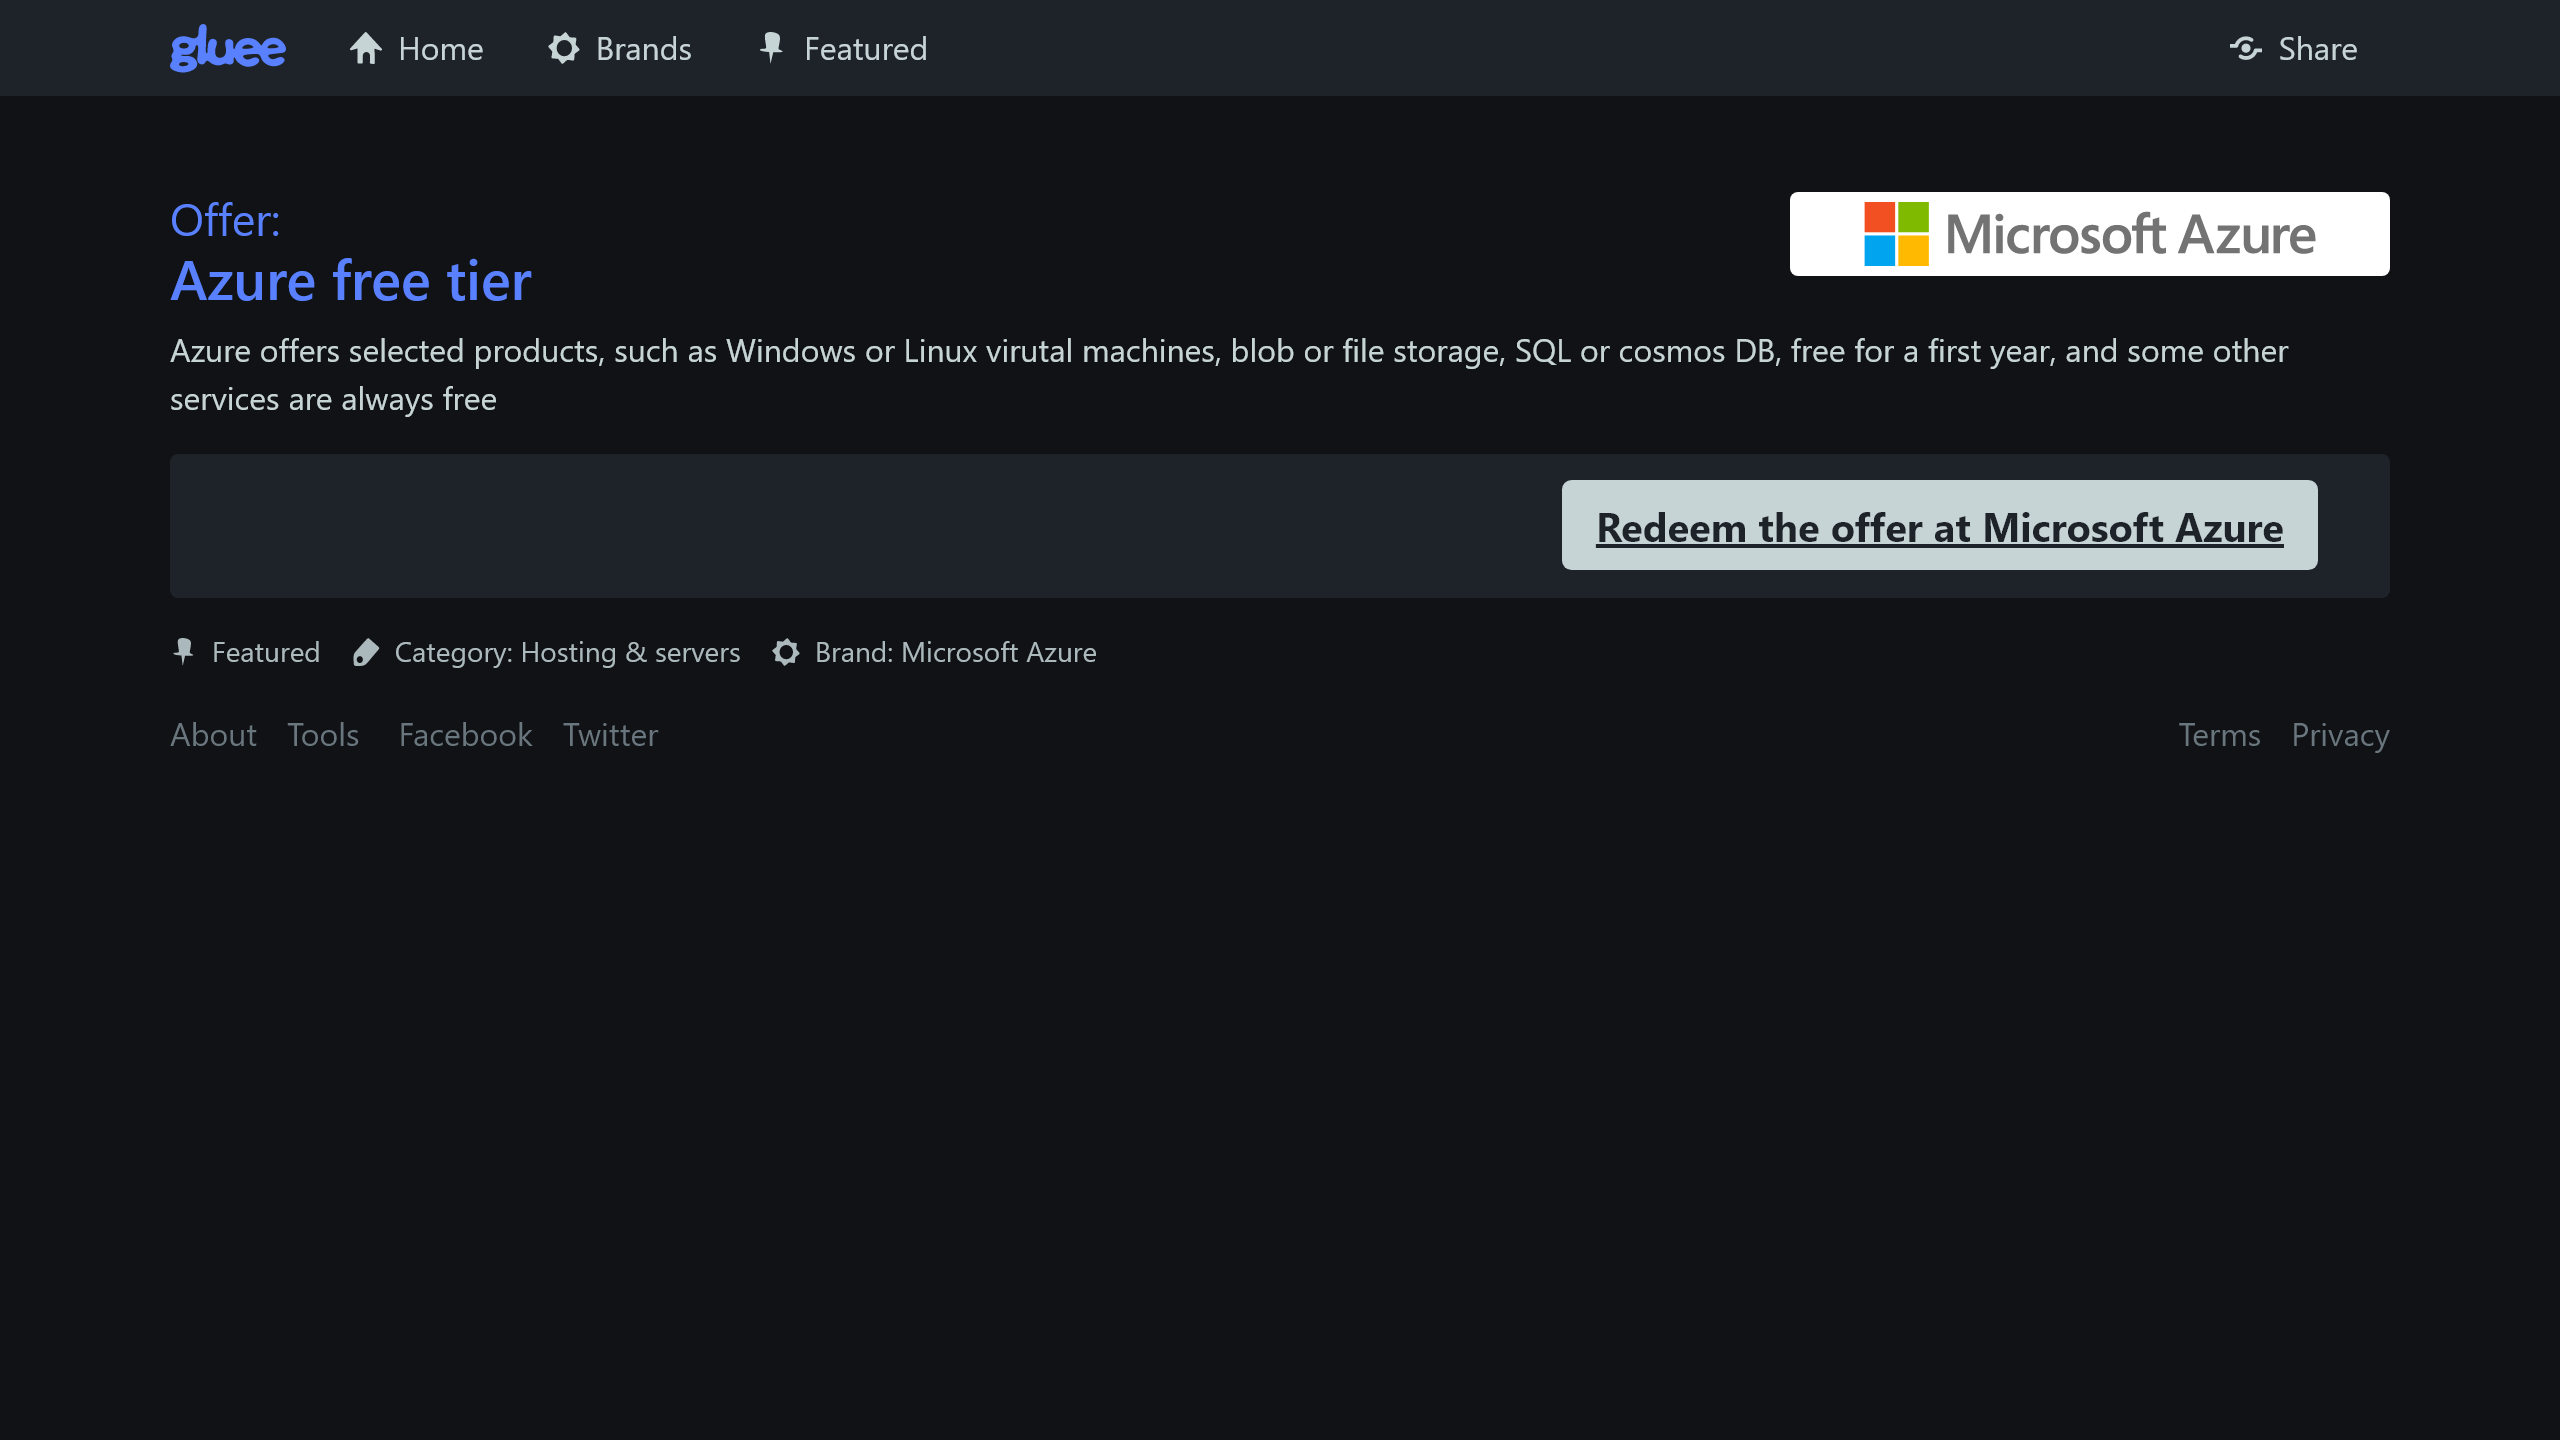Click the Microsoft Azure logo image
Viewport: 2560px width, 1440px height.
2090,234
